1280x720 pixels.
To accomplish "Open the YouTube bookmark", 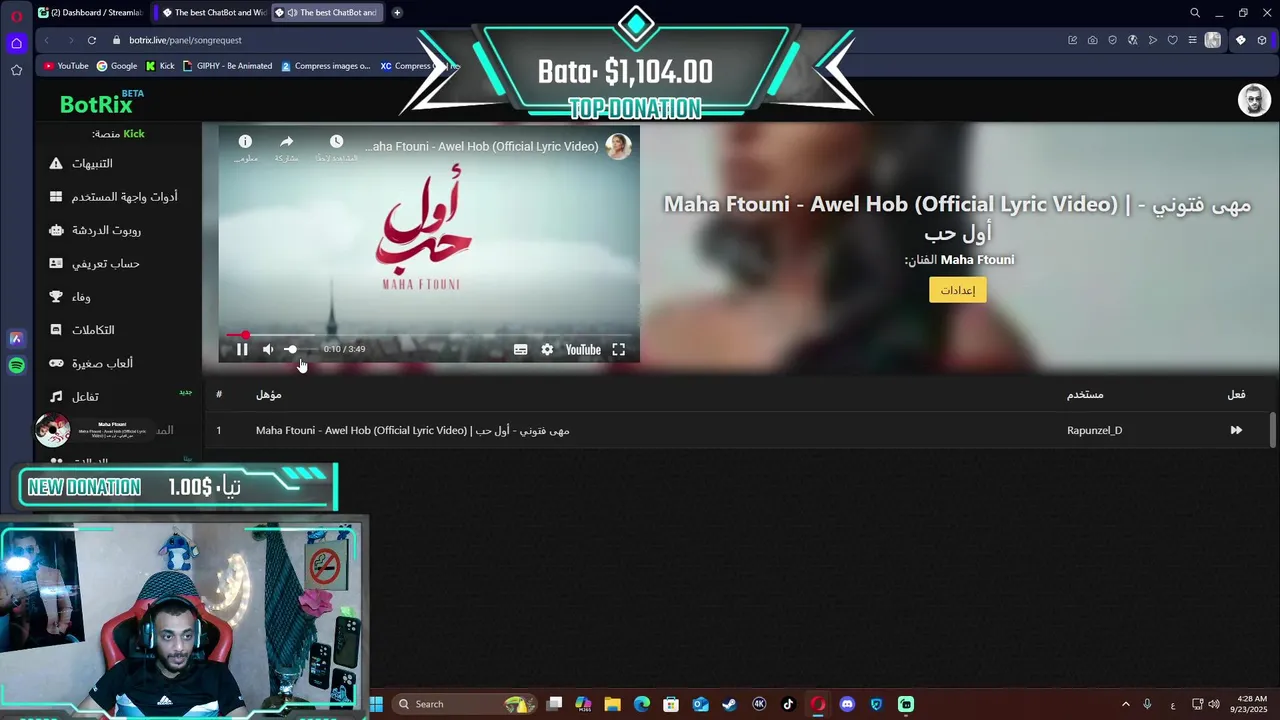I will (x=66, y=66).
